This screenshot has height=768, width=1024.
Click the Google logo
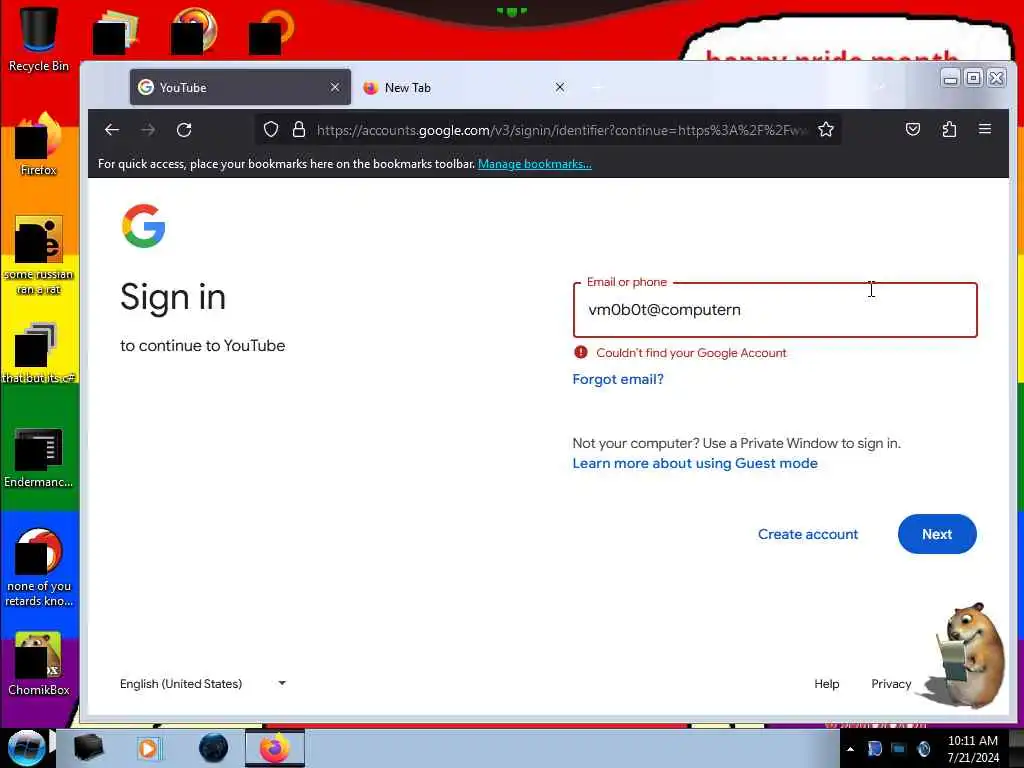(x=144, y=226)
